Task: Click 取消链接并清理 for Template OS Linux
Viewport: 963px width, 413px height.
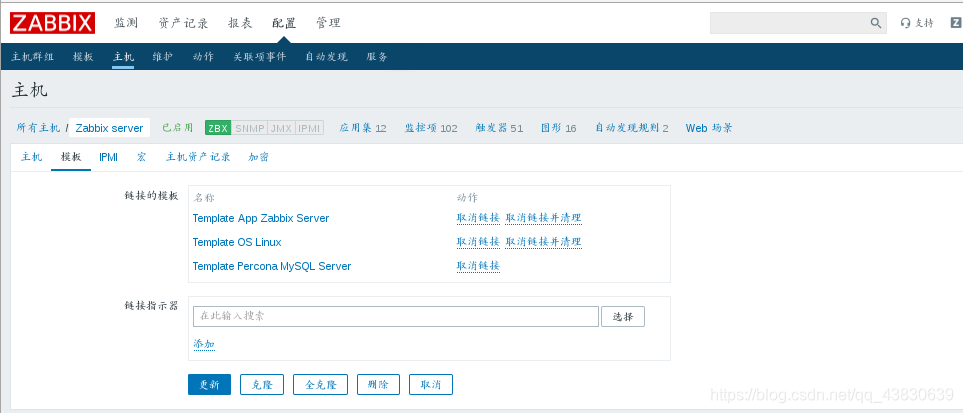Action: tap(543, 242)
